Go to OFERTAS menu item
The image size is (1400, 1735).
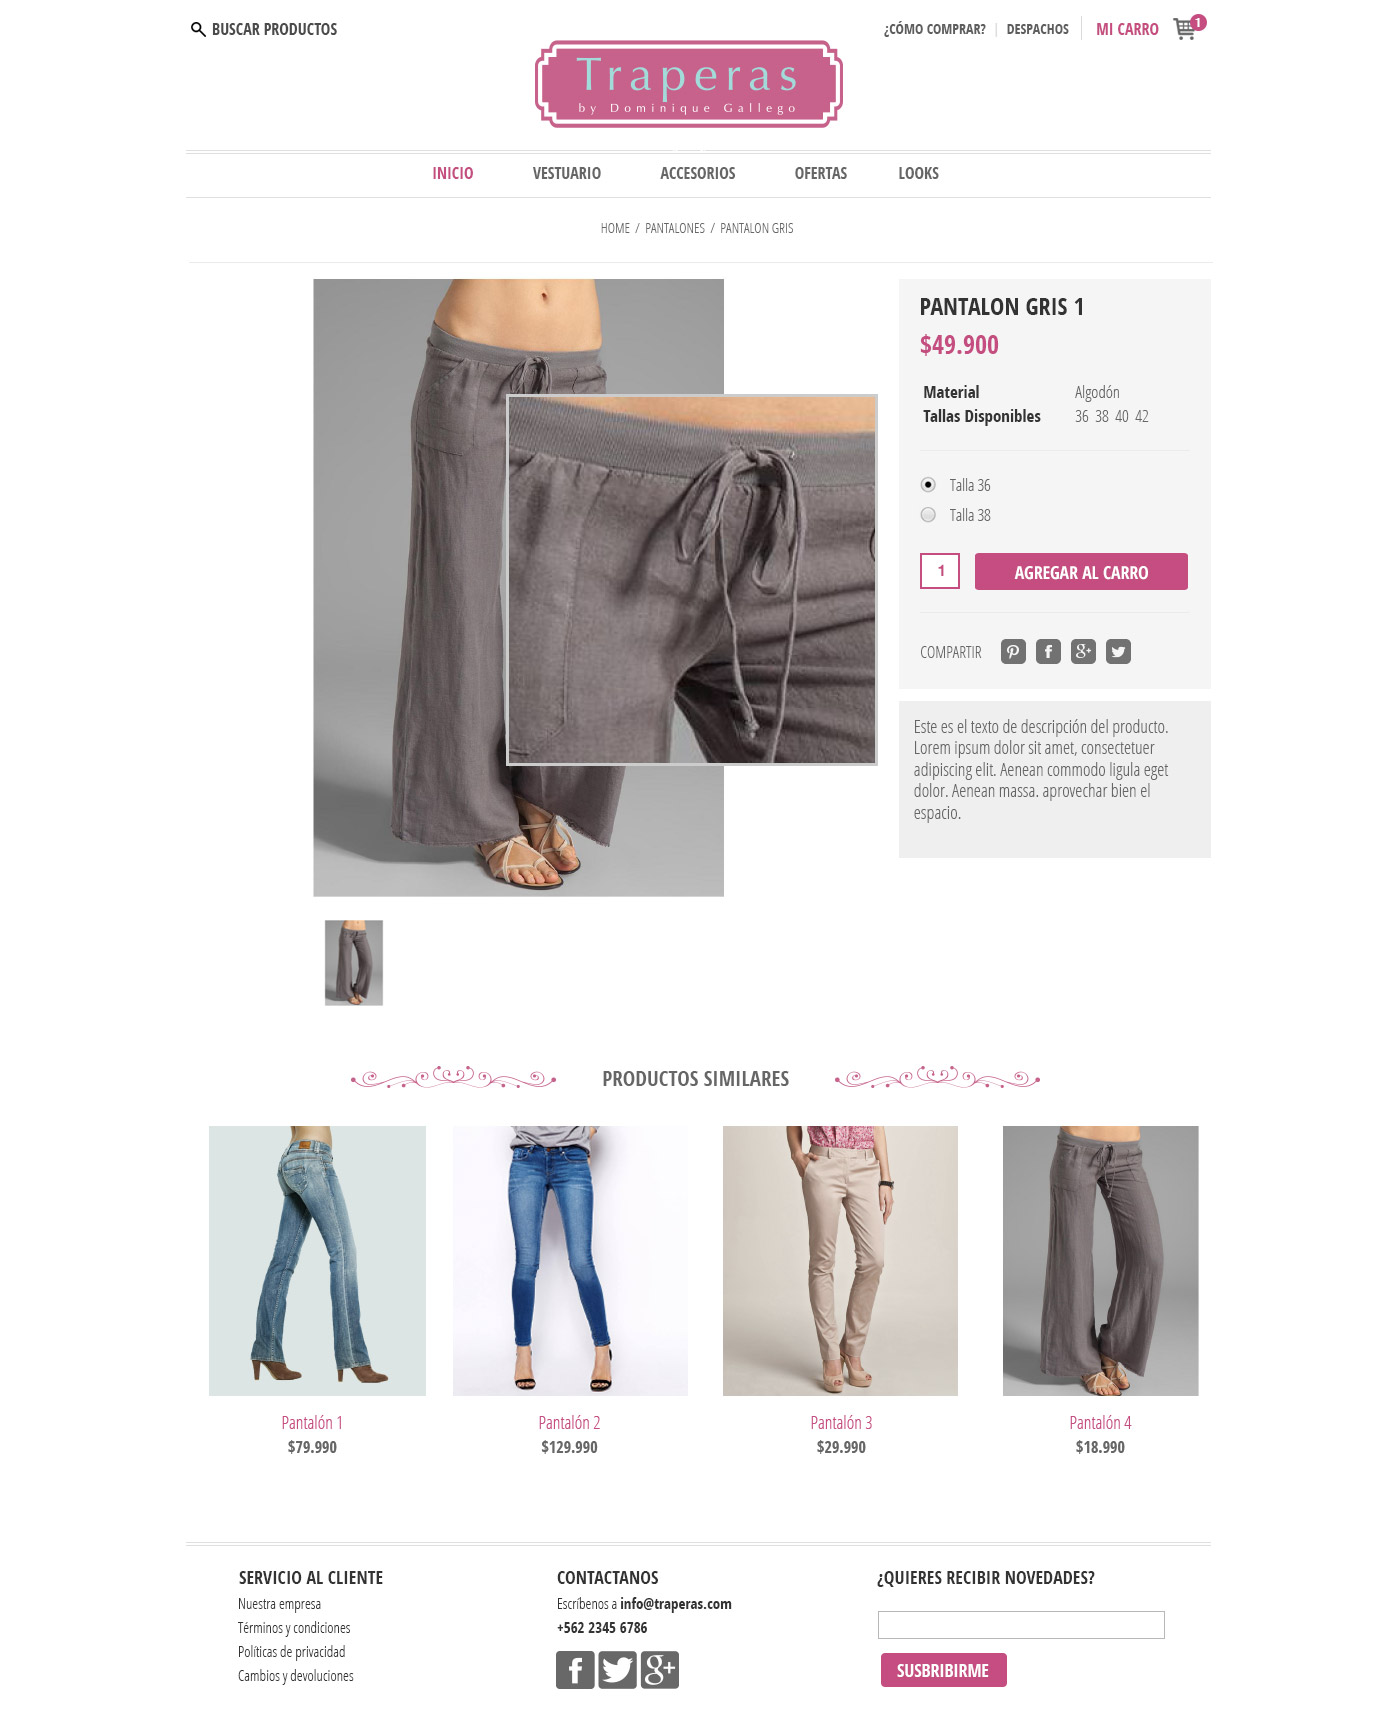821,174
